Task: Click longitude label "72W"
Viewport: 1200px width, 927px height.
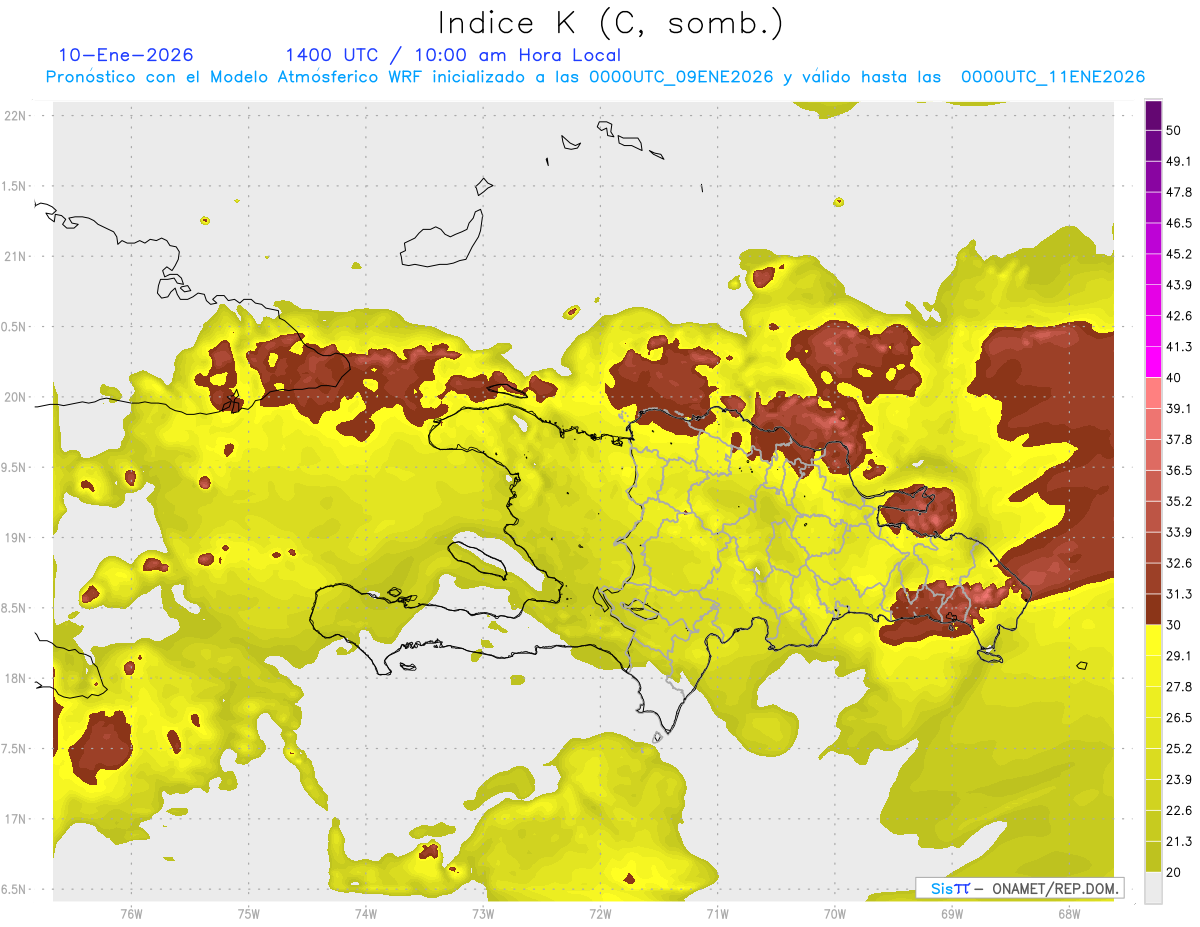Action: click(600, 914)
